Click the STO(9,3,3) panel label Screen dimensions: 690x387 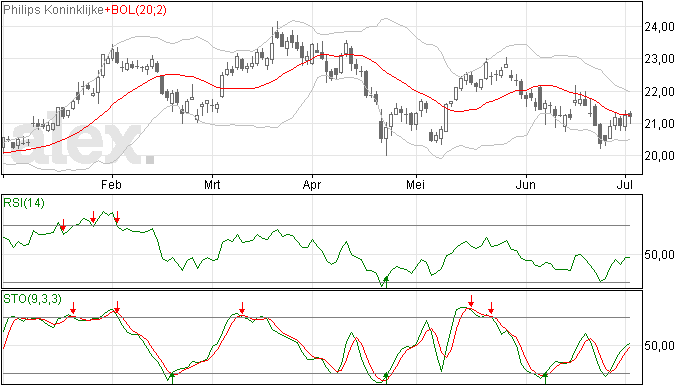point(33,299)
